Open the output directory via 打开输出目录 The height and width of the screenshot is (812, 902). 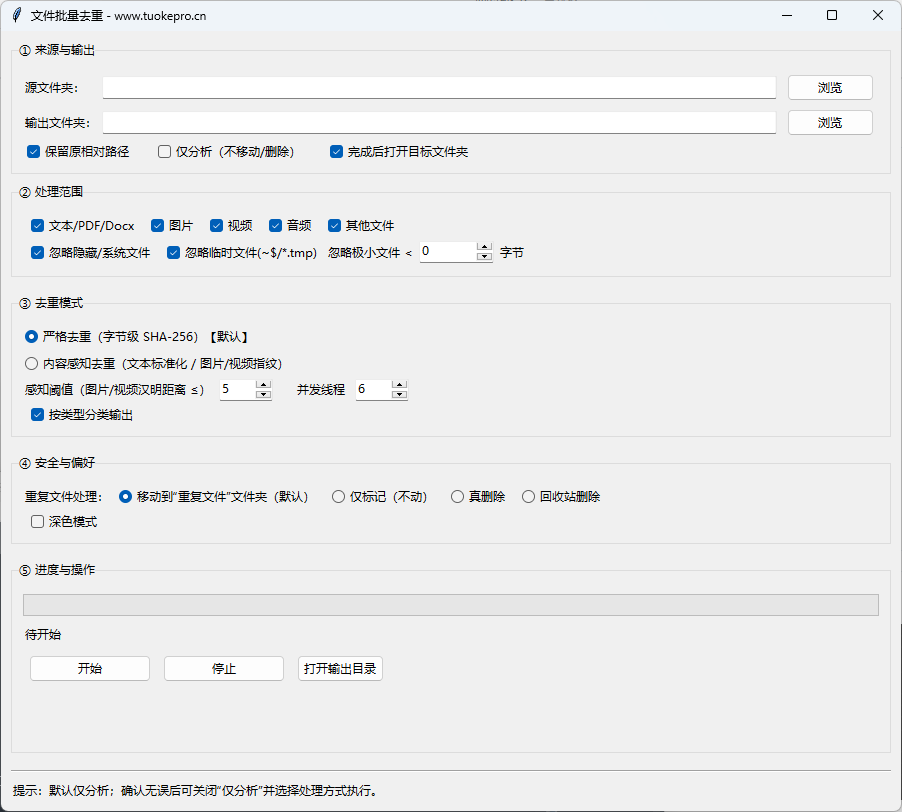(340, 668)
